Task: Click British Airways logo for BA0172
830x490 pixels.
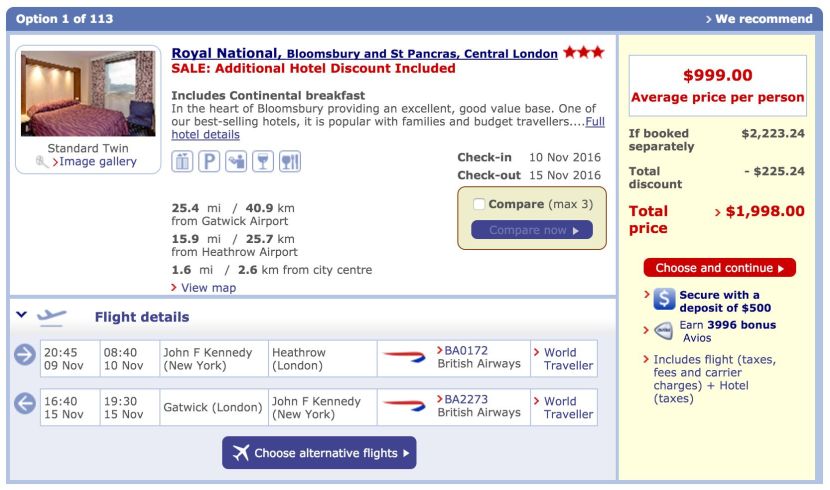Action: [404, 357]
